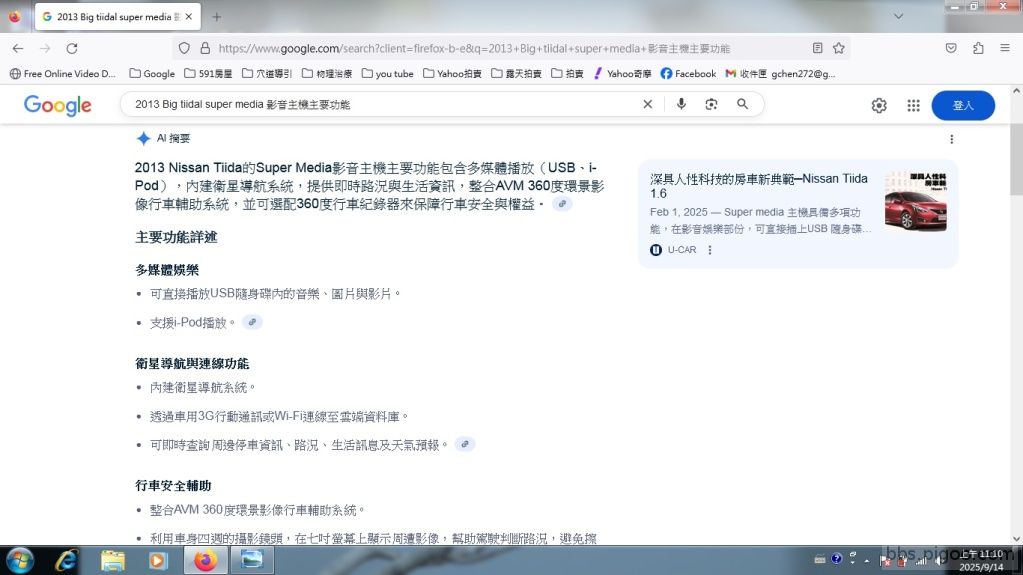The height and width of the screenshot is (575, 1023).
Task: Click the browser address bar URL
Action: point(474,48)
